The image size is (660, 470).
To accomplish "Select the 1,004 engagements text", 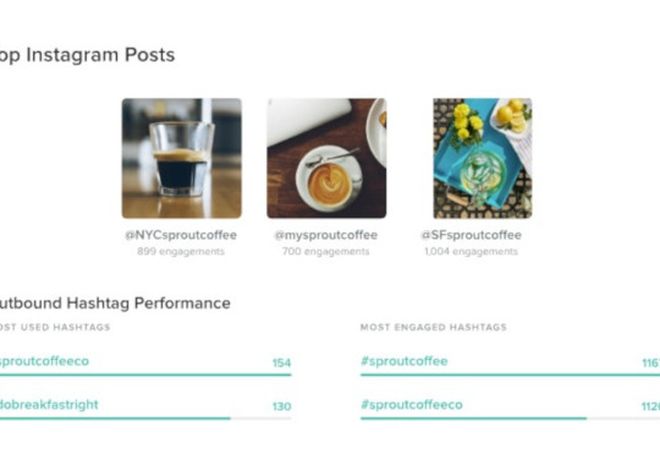I will 471,251.
